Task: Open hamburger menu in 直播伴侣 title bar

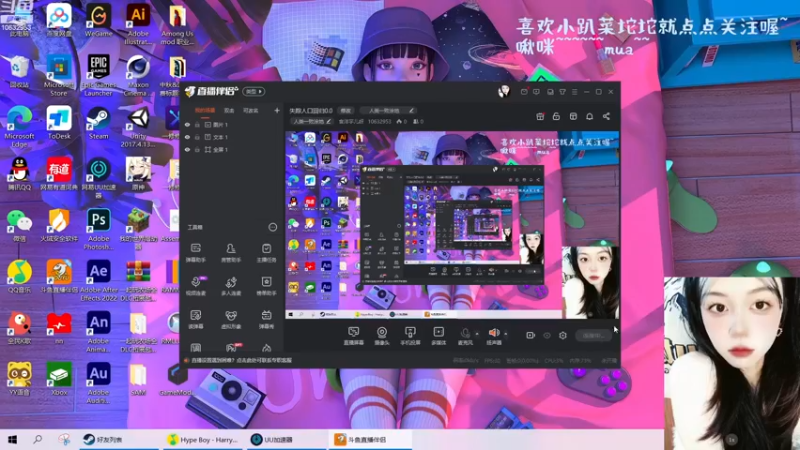Action: (x=574, y=92)
